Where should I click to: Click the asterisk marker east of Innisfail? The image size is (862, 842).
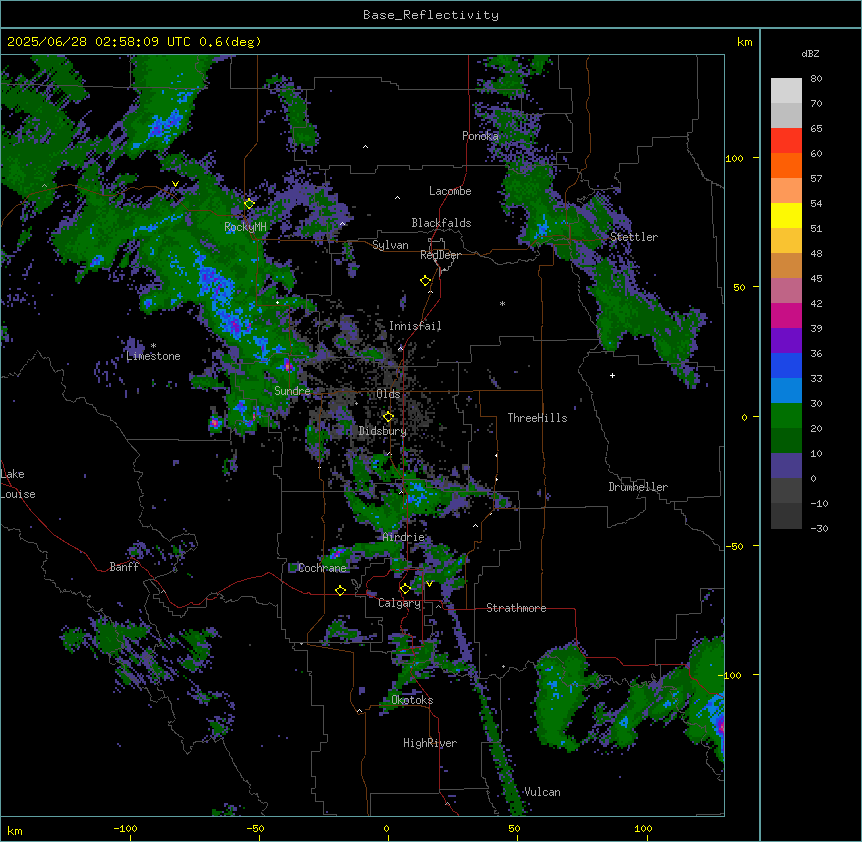coord(502,303)
